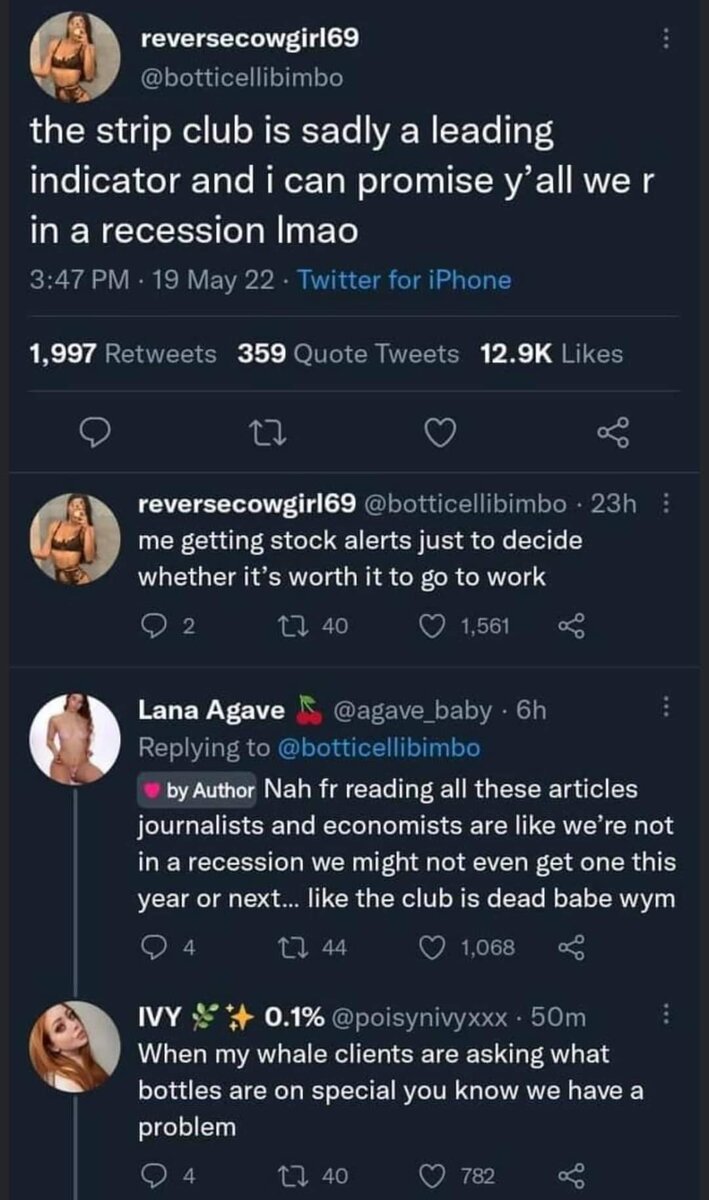View the 359 Quote Tweets
Screen dimensions: 709x1200
click(x=349, y=353)
